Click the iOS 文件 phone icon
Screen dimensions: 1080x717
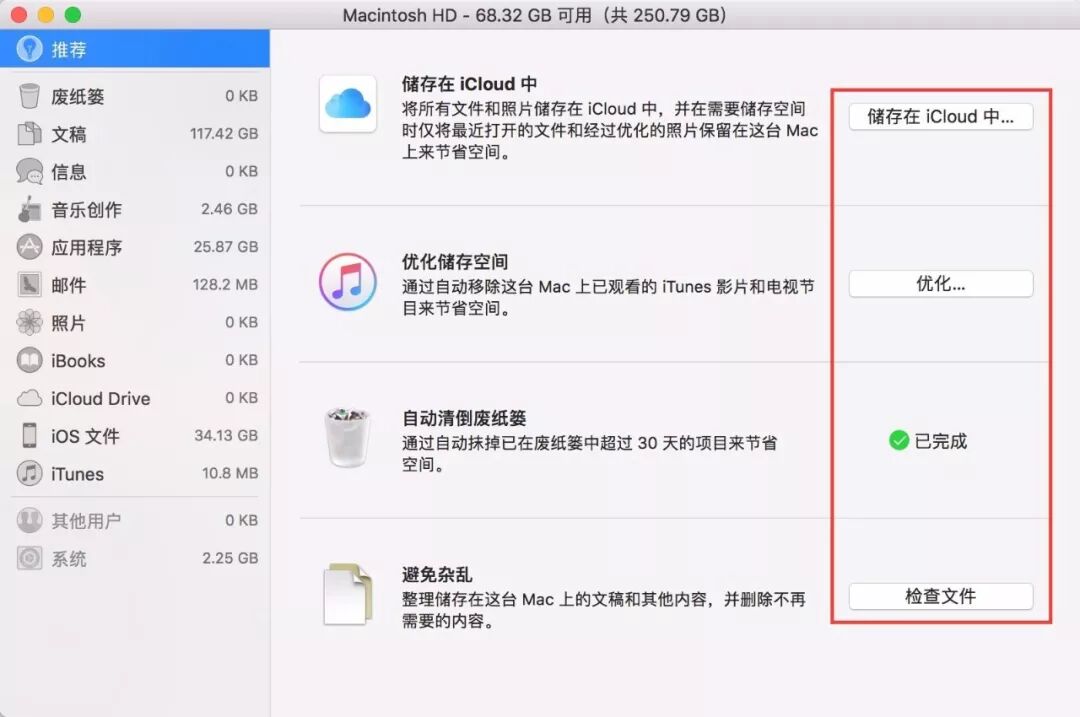point(29,436)
